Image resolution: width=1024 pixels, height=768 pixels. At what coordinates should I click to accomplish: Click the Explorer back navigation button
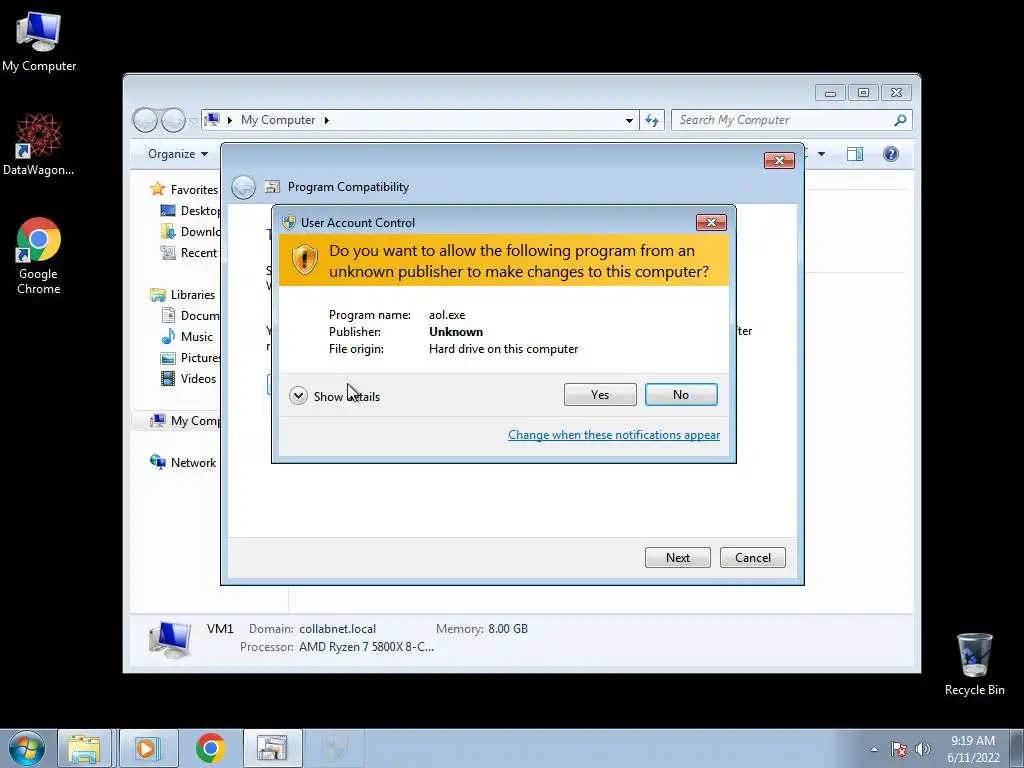click(x=145, y=120)
